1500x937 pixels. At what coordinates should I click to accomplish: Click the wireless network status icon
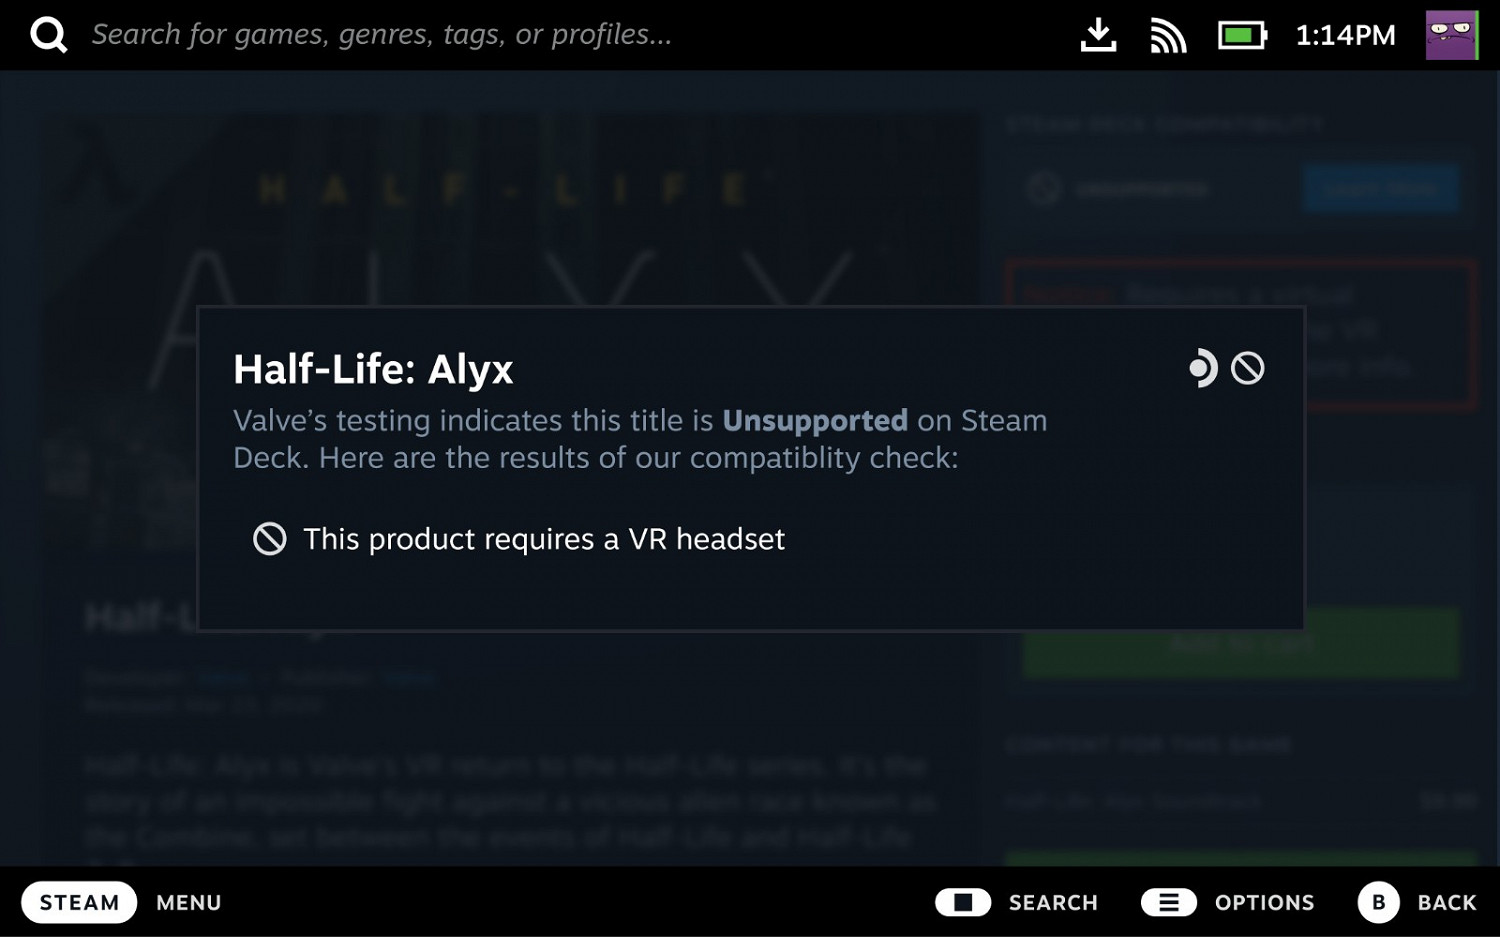click(1167, 36)
